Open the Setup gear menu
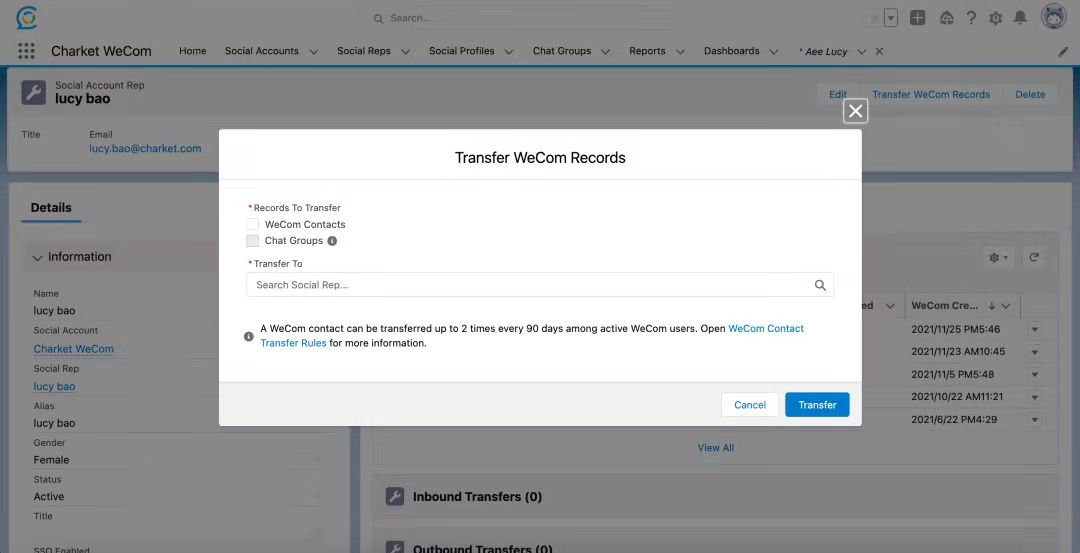 [x=995, y=18]
